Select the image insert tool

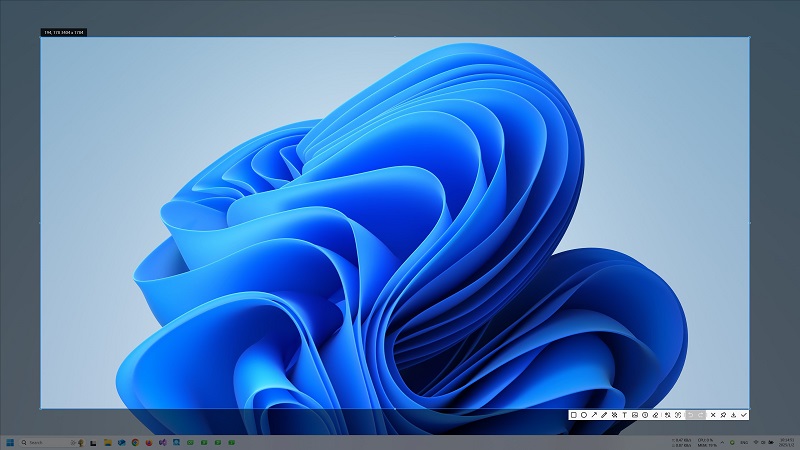pyautogui.click(x=635, y=415)
